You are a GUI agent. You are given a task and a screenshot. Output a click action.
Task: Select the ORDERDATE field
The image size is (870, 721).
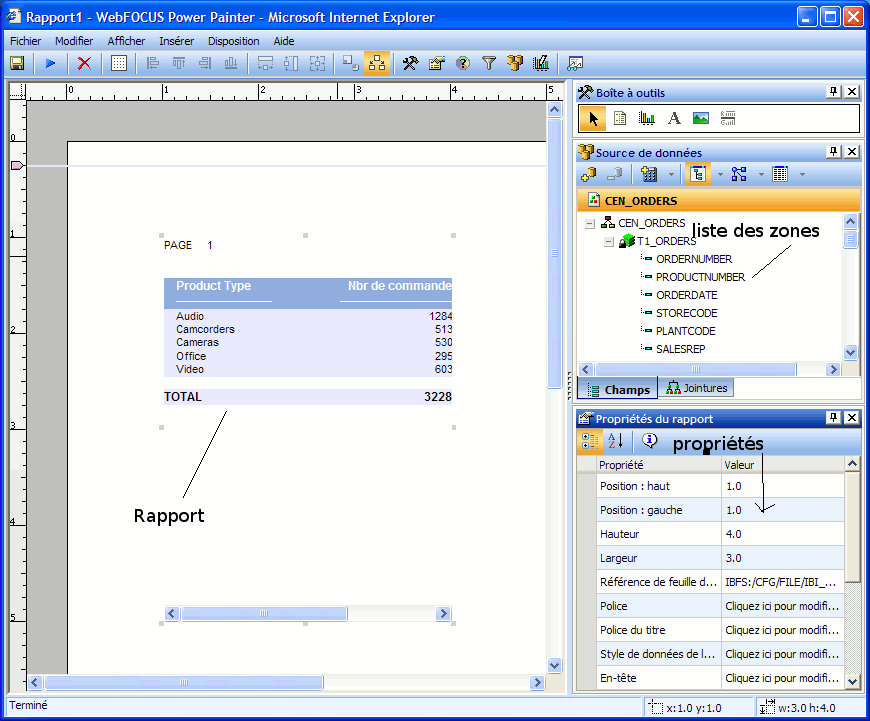pos(686,295)
